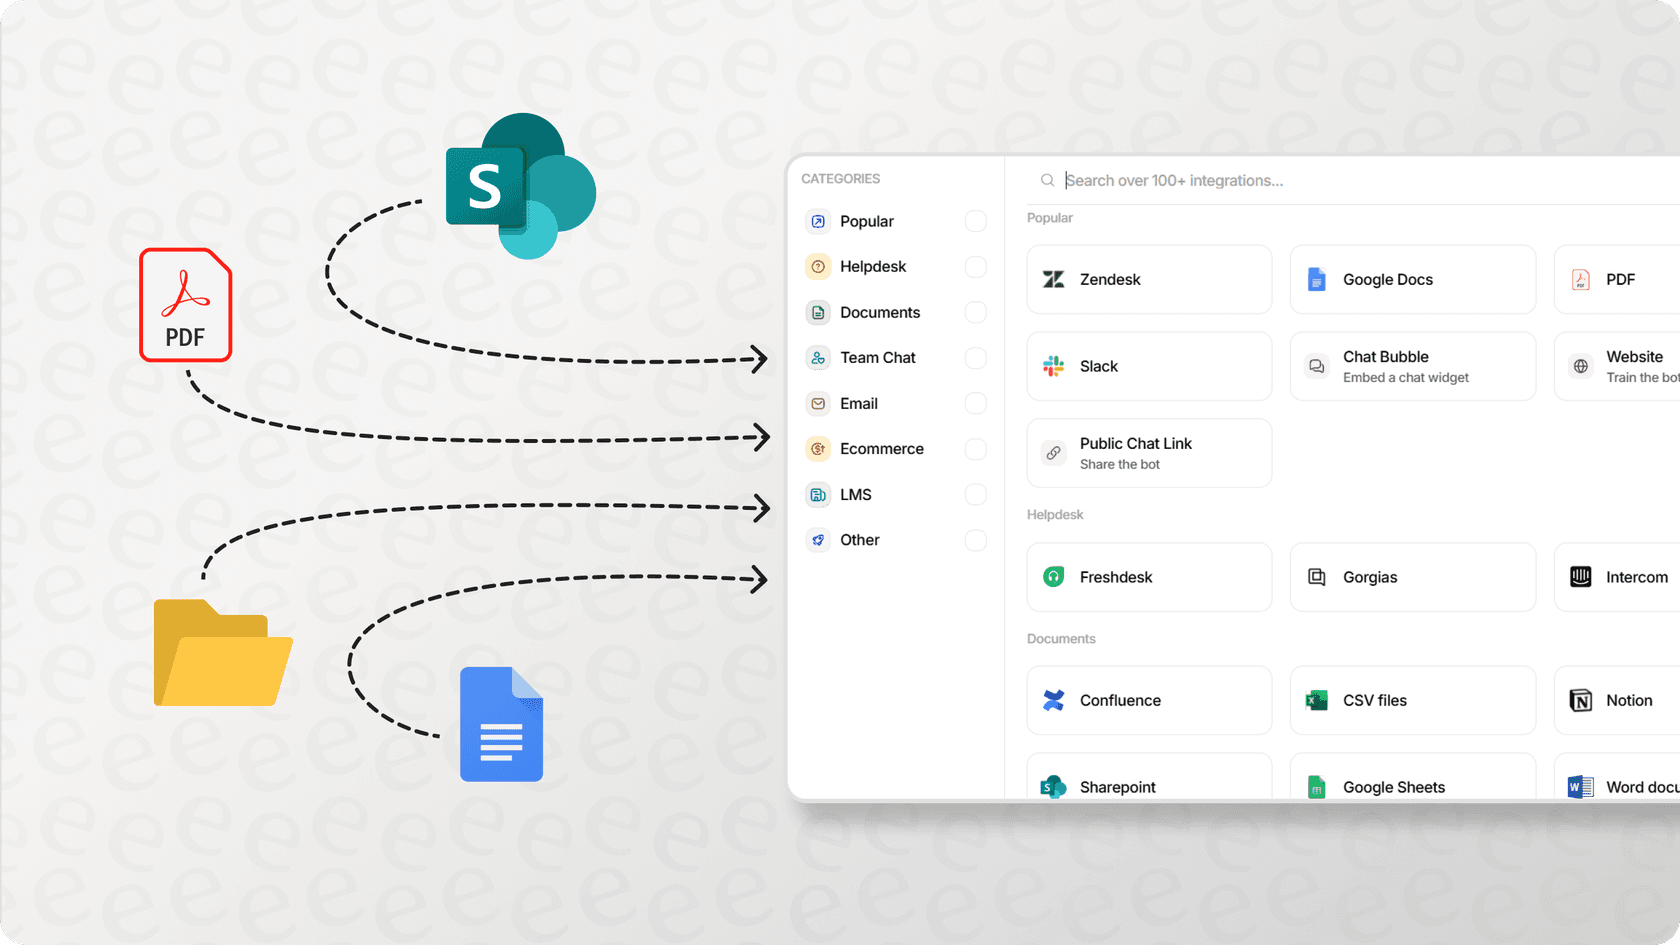Open the Public Chat Link icon
The height and width of the screenshot is (945, 1680).
1052,453
